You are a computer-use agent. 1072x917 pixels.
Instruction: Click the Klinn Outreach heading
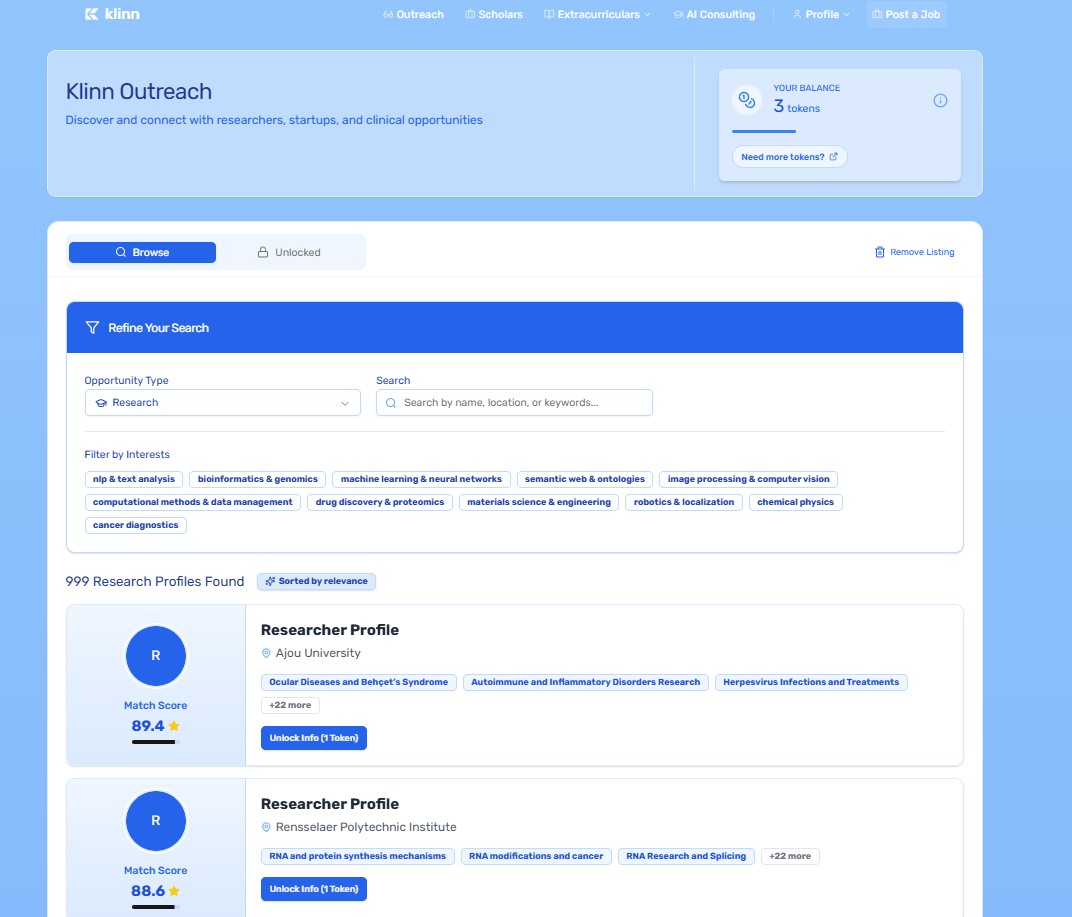click(x=139, y=92)
